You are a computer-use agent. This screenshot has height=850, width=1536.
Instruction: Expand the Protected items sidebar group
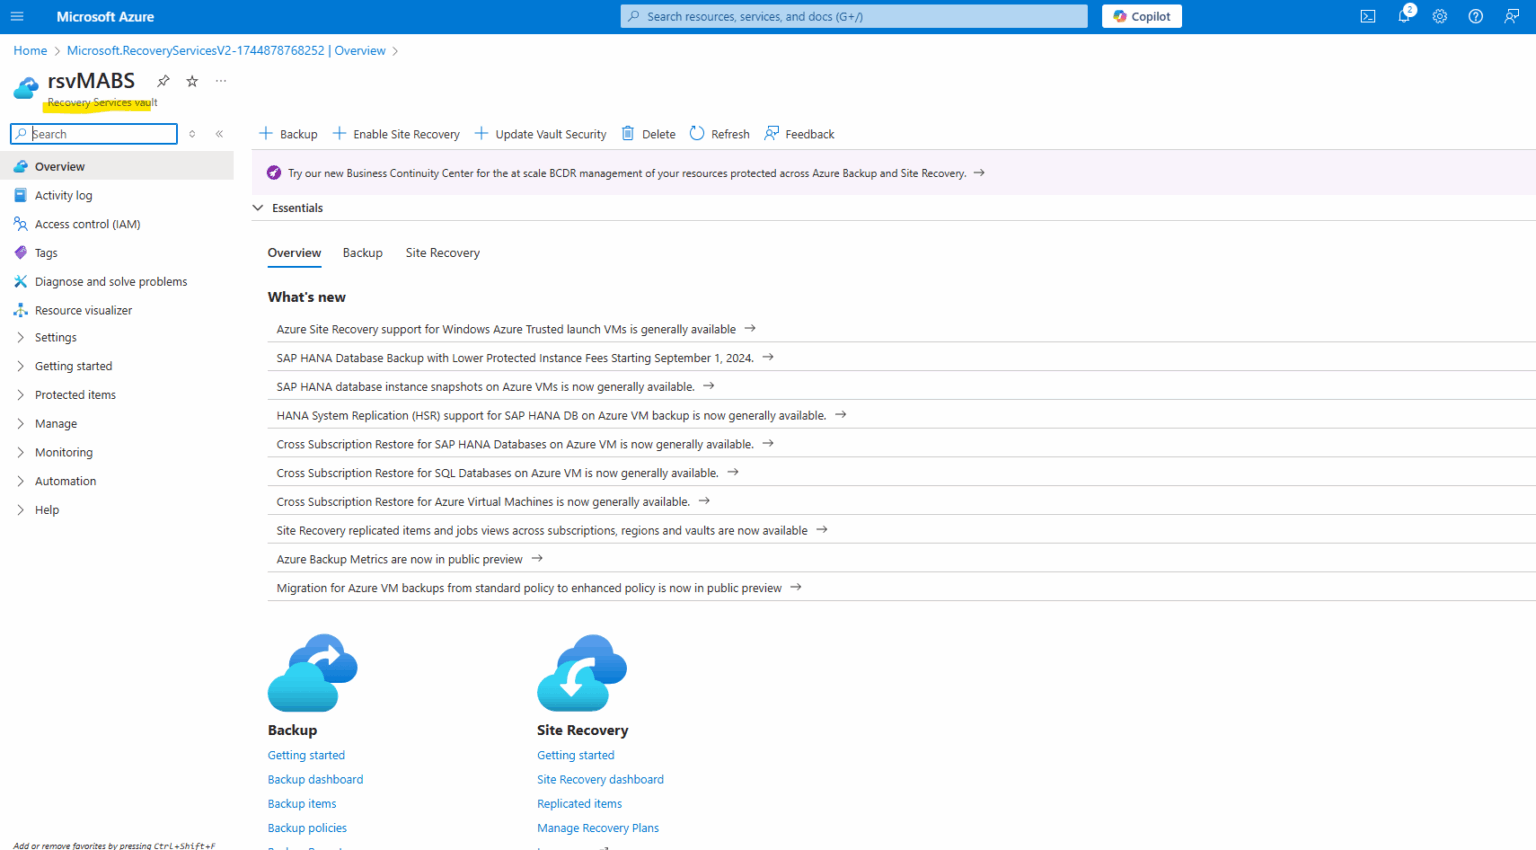point(75,395)
